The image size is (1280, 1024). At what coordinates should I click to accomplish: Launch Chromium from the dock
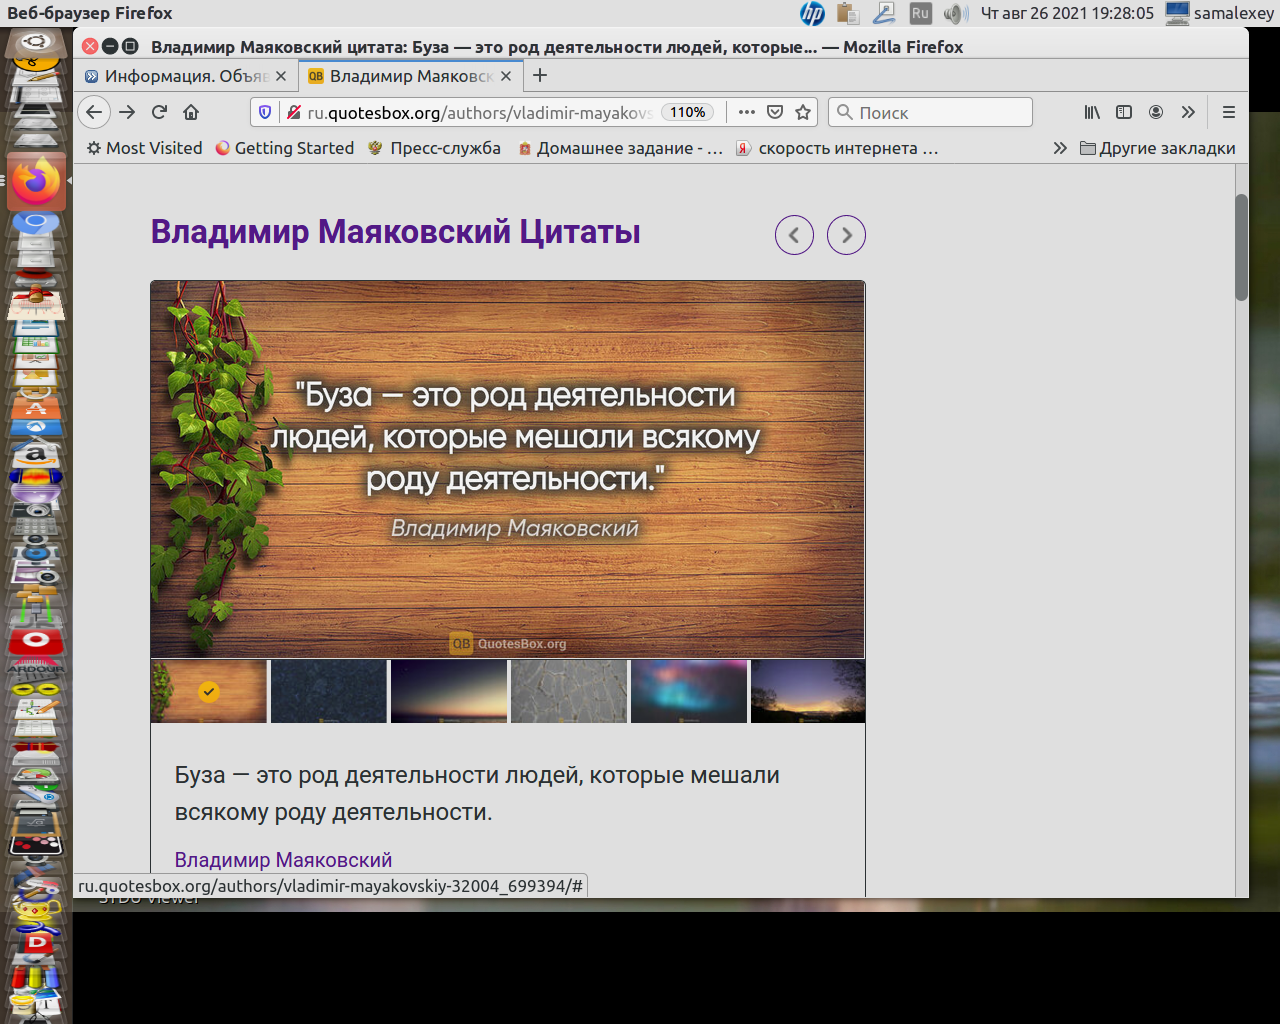coord(36,222)
